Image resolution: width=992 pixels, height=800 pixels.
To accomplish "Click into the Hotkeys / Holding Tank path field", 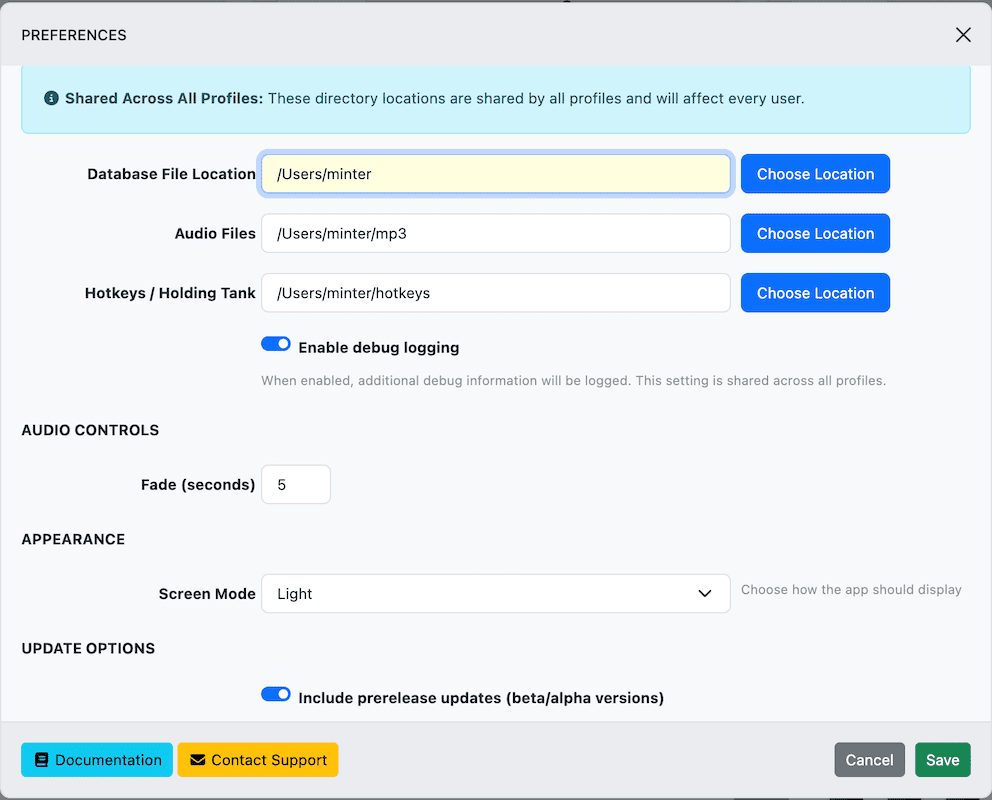I will [x=495, y=293].
